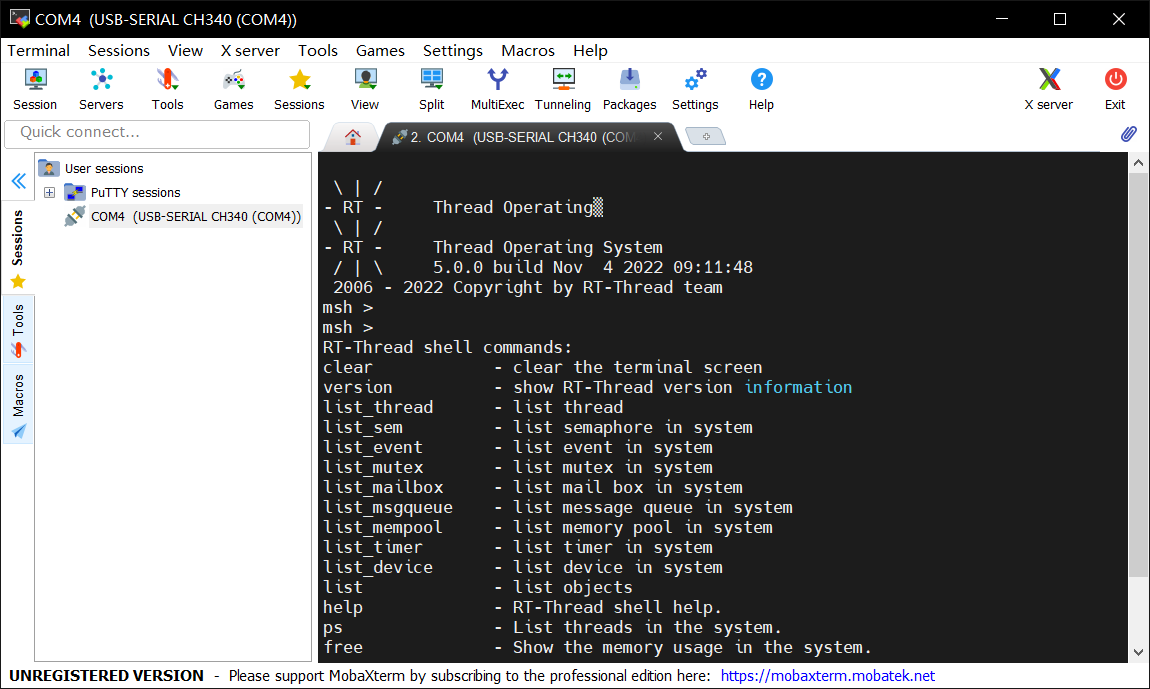This screenshot has width=1150, height=689.
Task: Click the terminal vertical scrollbar thumb
Action: click(x=1138, y=374)
